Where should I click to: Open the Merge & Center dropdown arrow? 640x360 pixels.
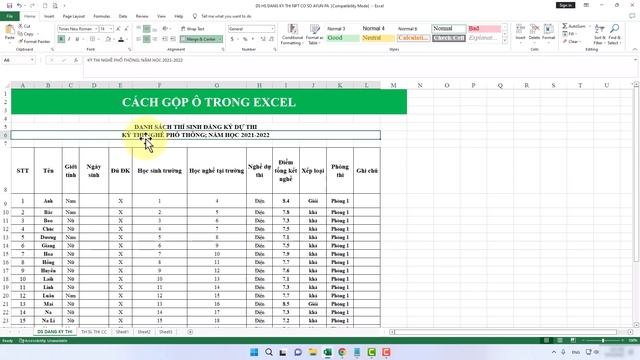click(x=220, y=39)
